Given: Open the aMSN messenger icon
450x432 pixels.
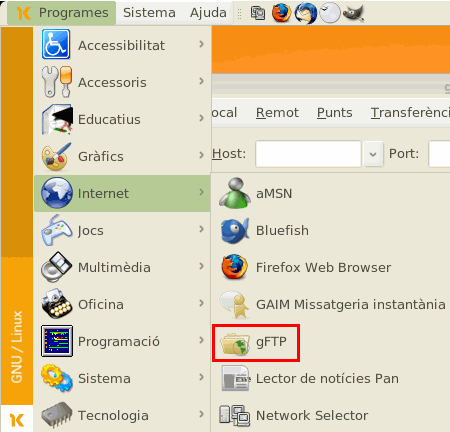Looking at the screenshot, I should pyautogui.click(x=235, y=193).
